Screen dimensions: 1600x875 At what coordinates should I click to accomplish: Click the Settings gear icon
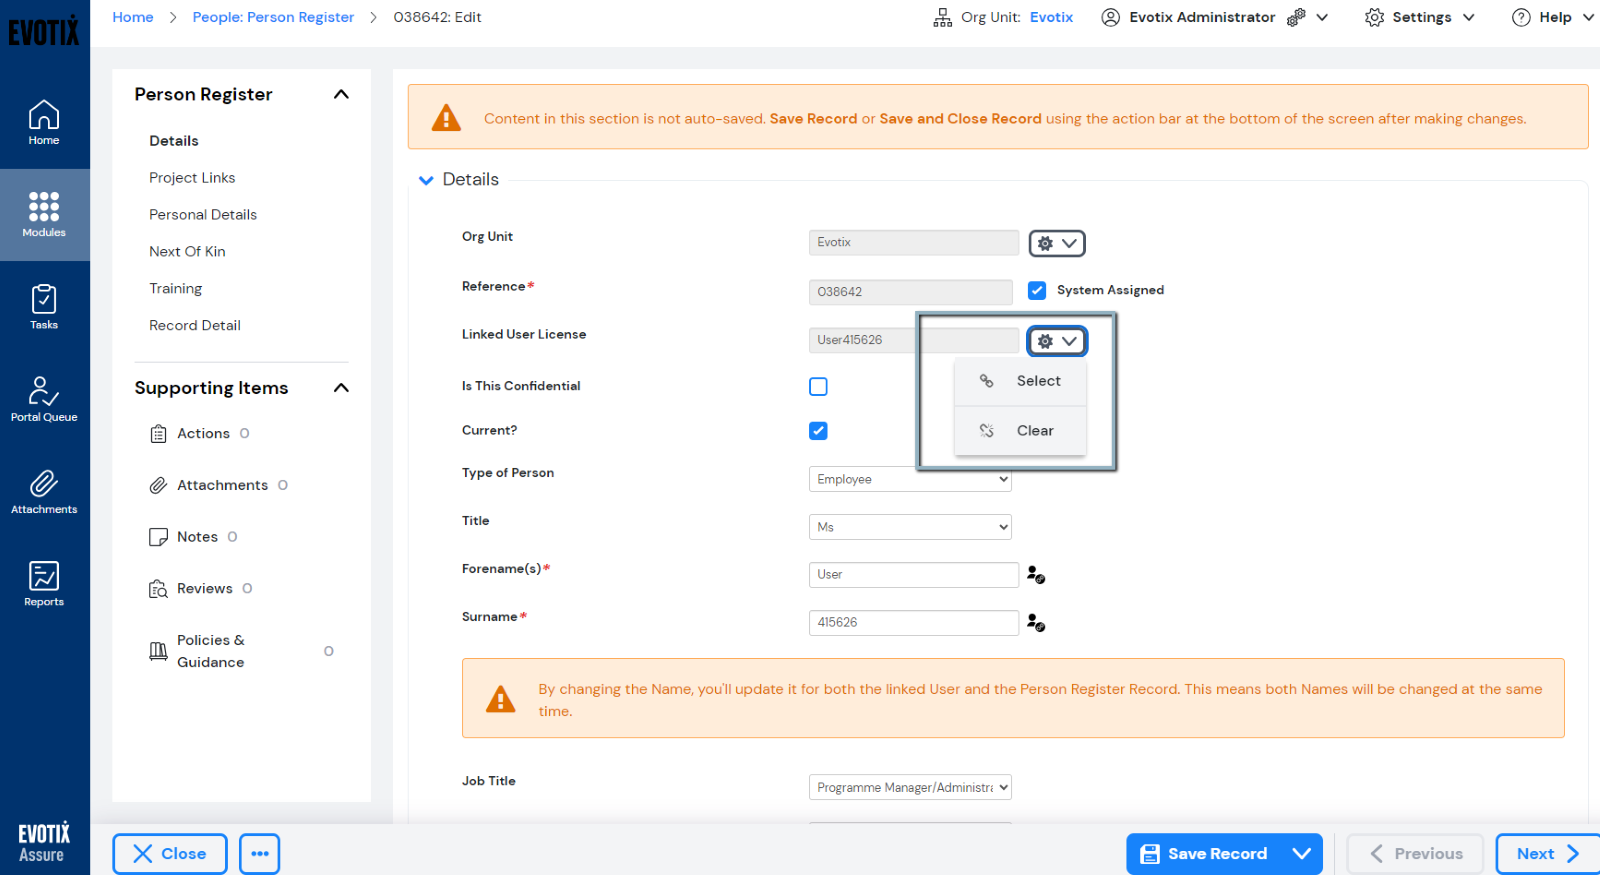[1374, 17]
